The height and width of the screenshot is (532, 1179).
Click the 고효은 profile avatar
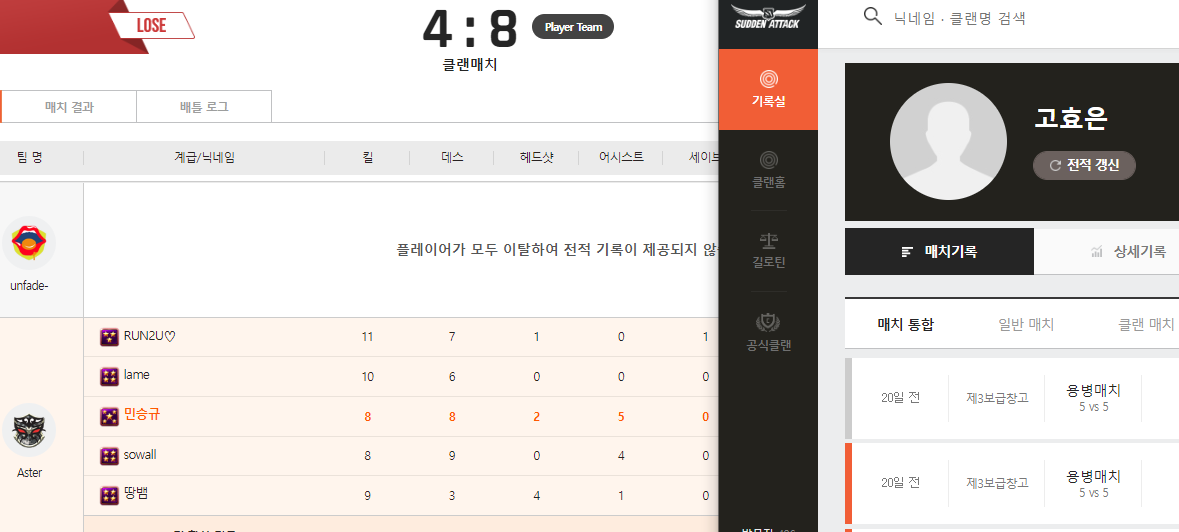pyautogui.click(x=948, y=142)
